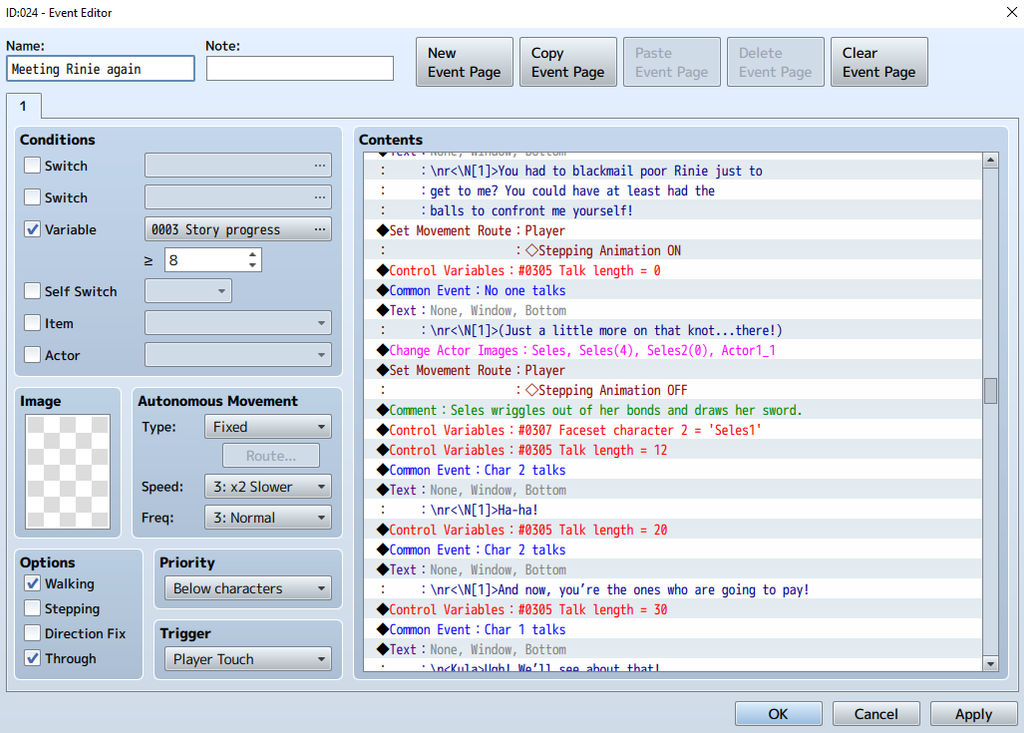Enable the Item condition checkbox
The image size is (1024, 733).
(x=32, y=323)
